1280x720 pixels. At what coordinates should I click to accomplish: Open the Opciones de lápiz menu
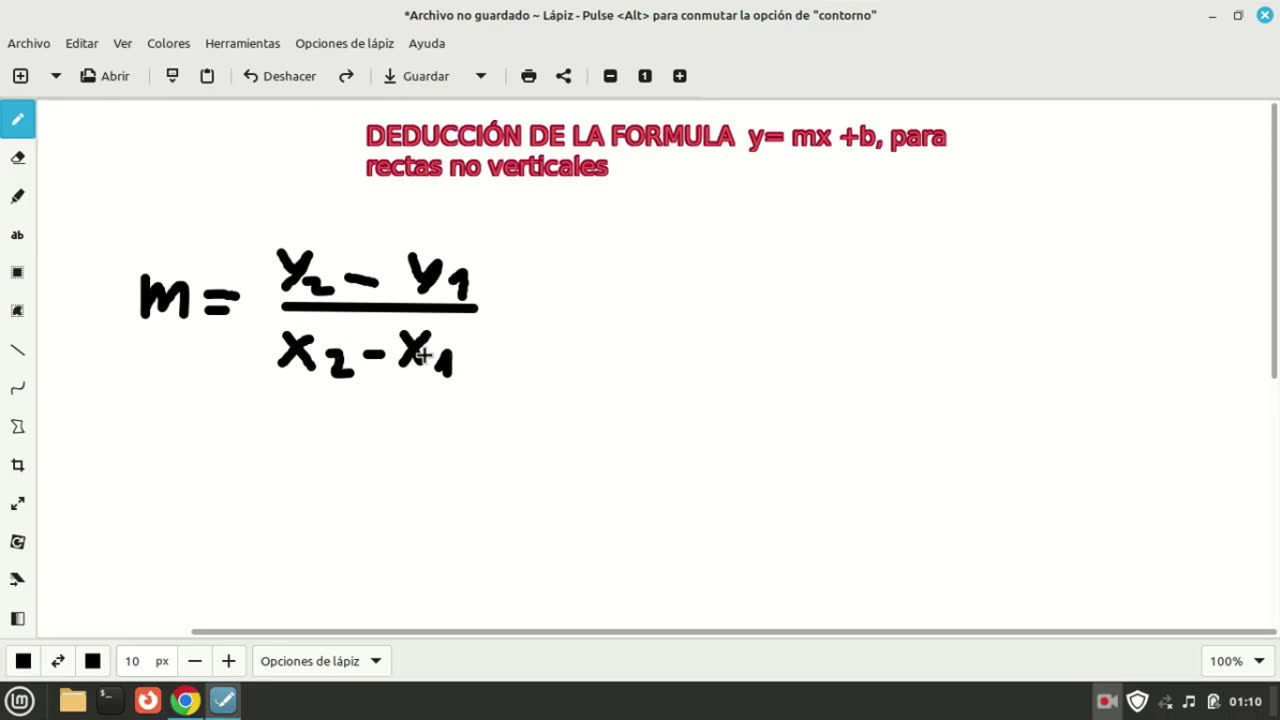(345, 43)
